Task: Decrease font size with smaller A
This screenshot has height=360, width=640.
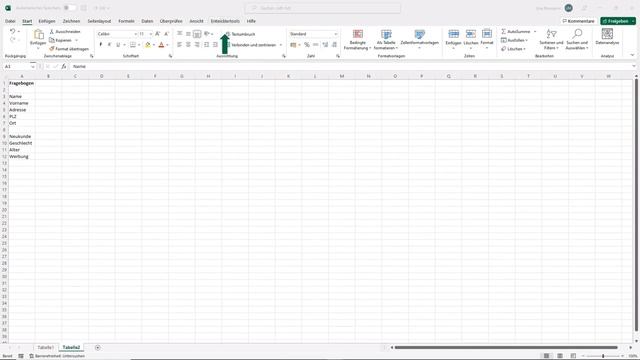Action: click(166, 34)
